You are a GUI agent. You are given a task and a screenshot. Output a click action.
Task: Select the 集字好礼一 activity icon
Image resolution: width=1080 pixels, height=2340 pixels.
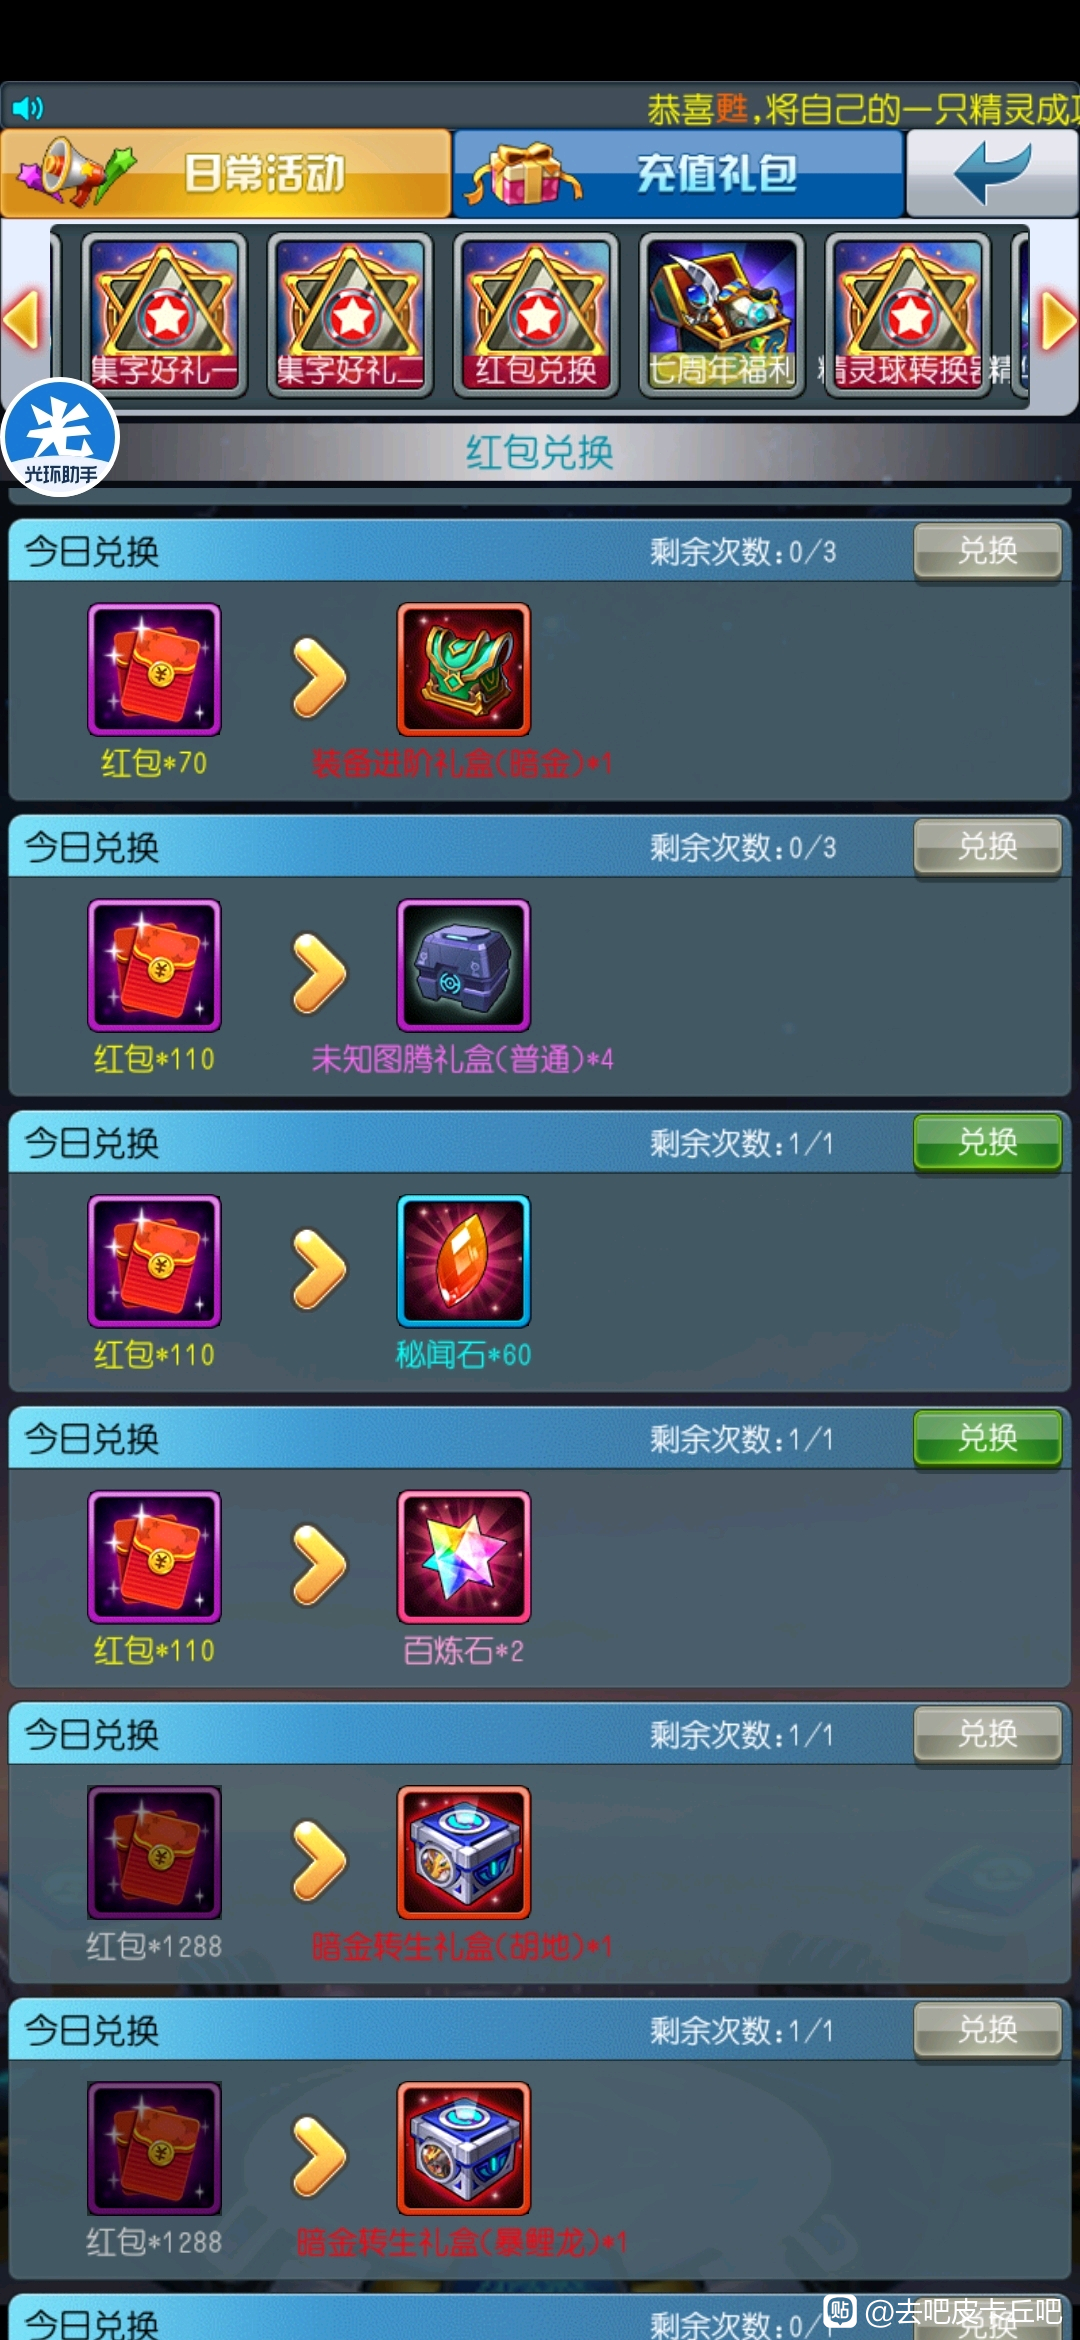[164, 315]
